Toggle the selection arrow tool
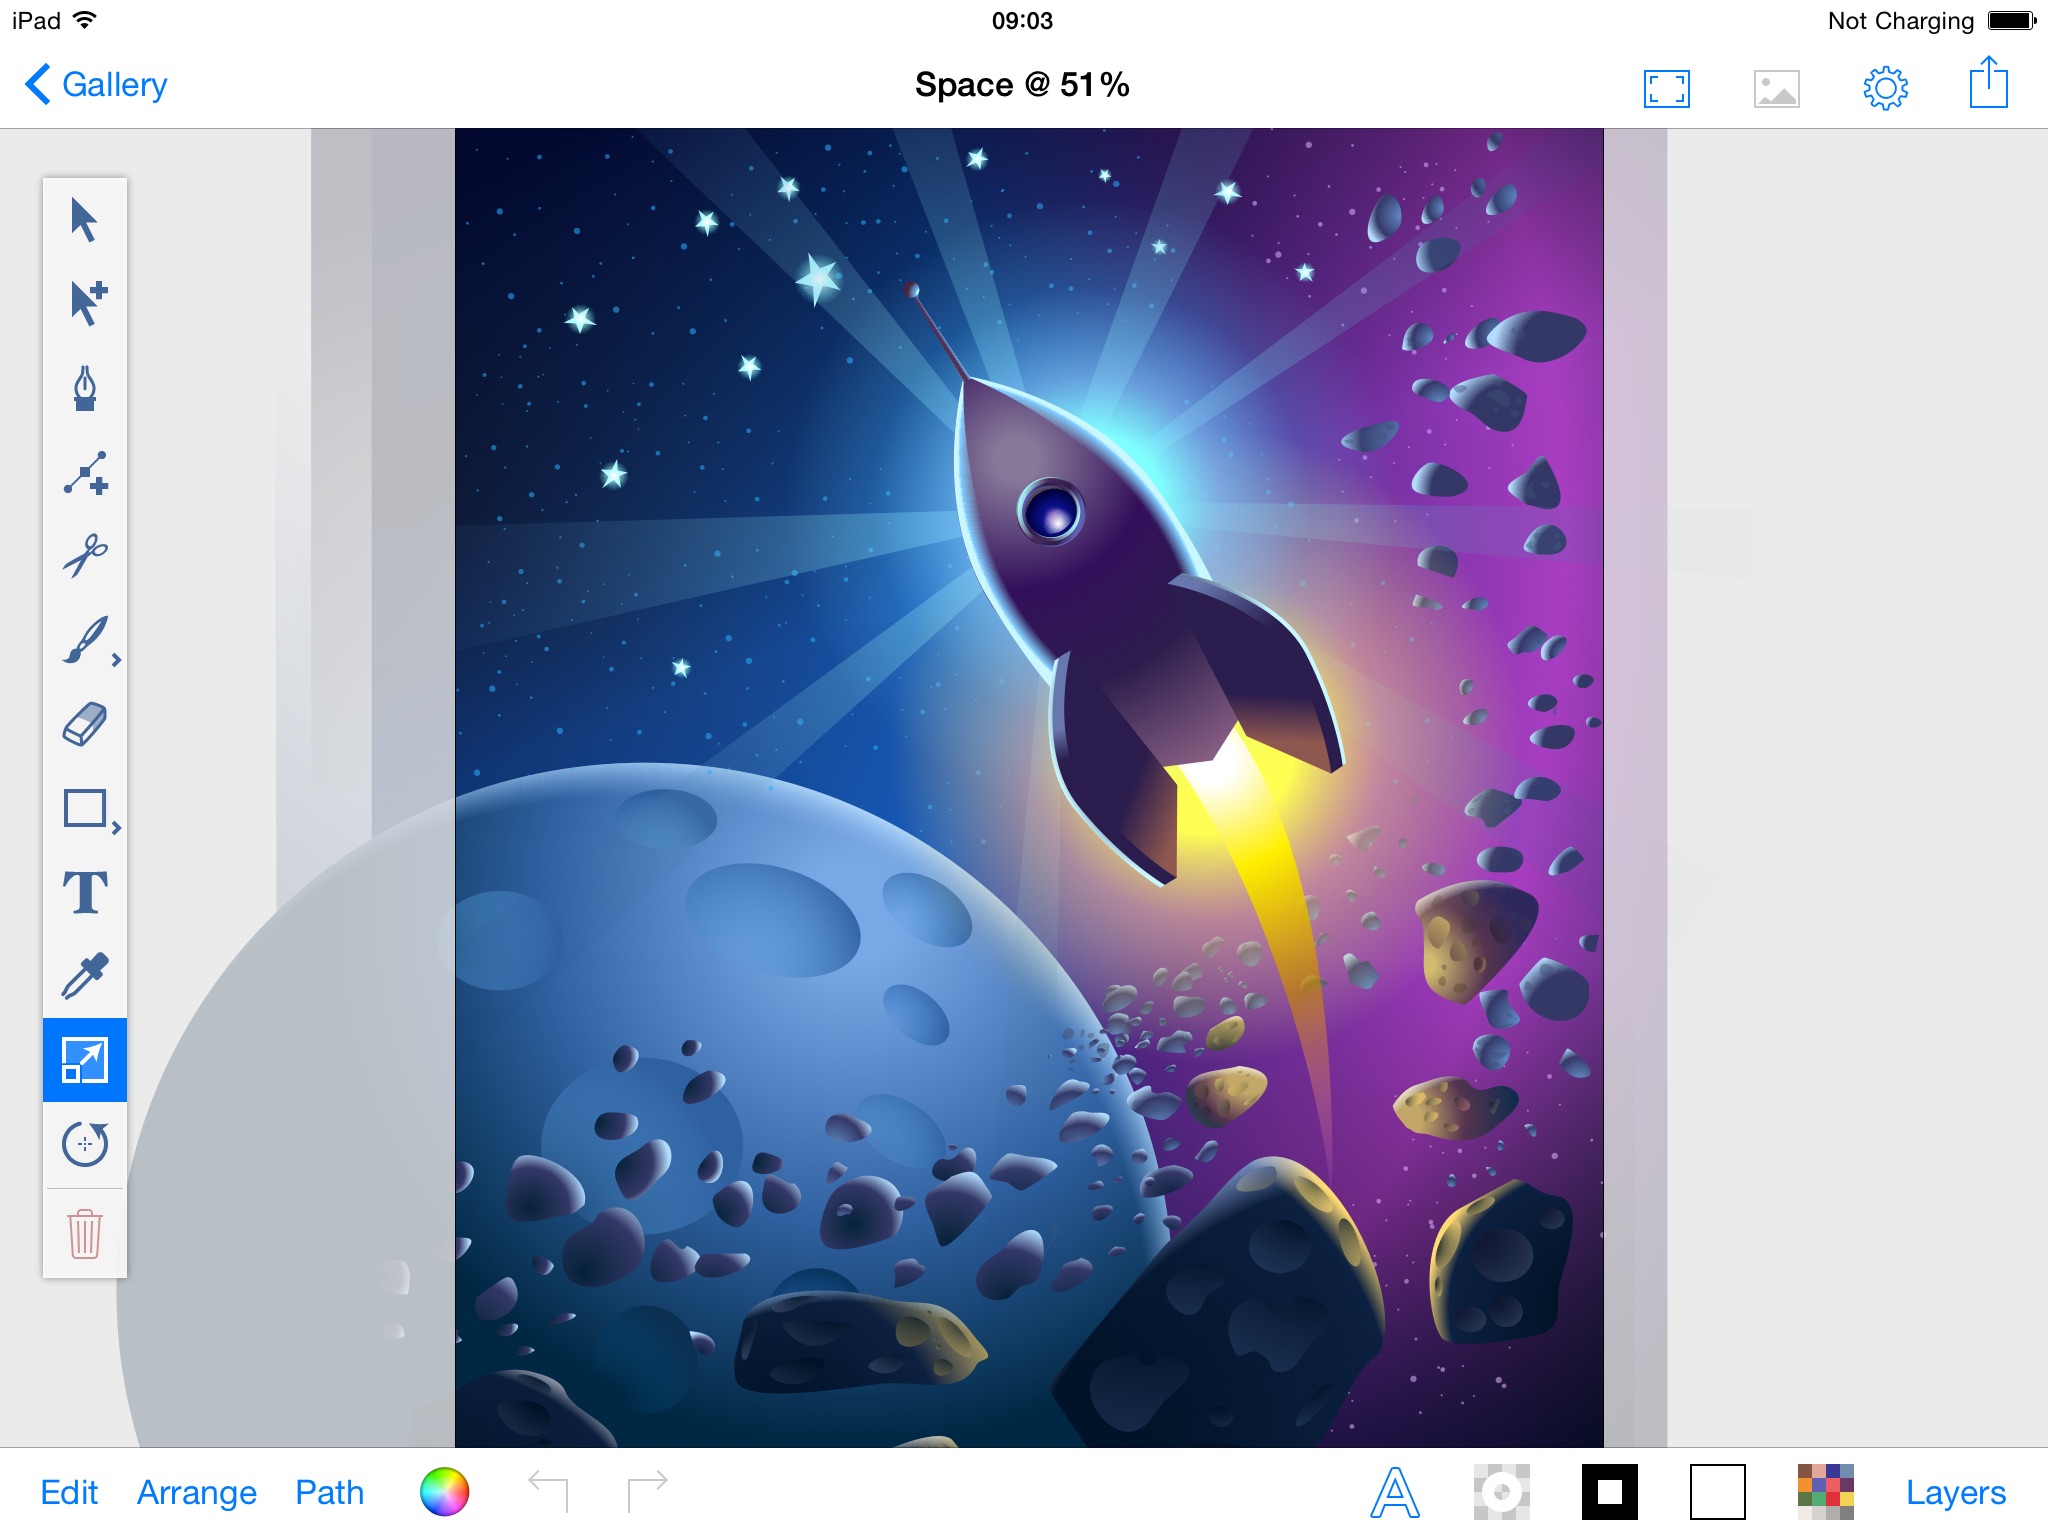2048x1536 pixels. coord(84,219)
